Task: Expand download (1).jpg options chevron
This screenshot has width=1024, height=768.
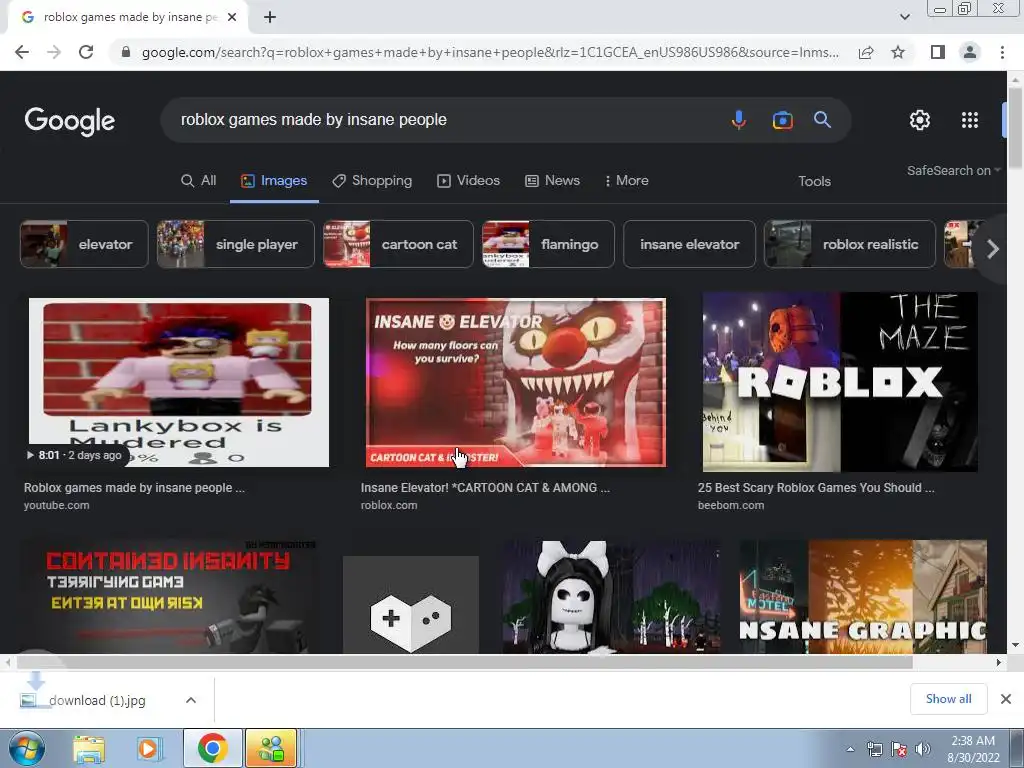Action: 191,700
